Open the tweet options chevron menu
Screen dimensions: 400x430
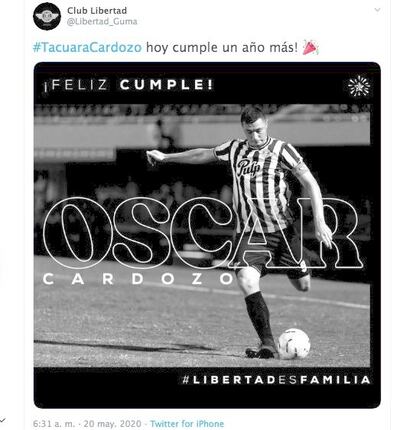[377, 10]
